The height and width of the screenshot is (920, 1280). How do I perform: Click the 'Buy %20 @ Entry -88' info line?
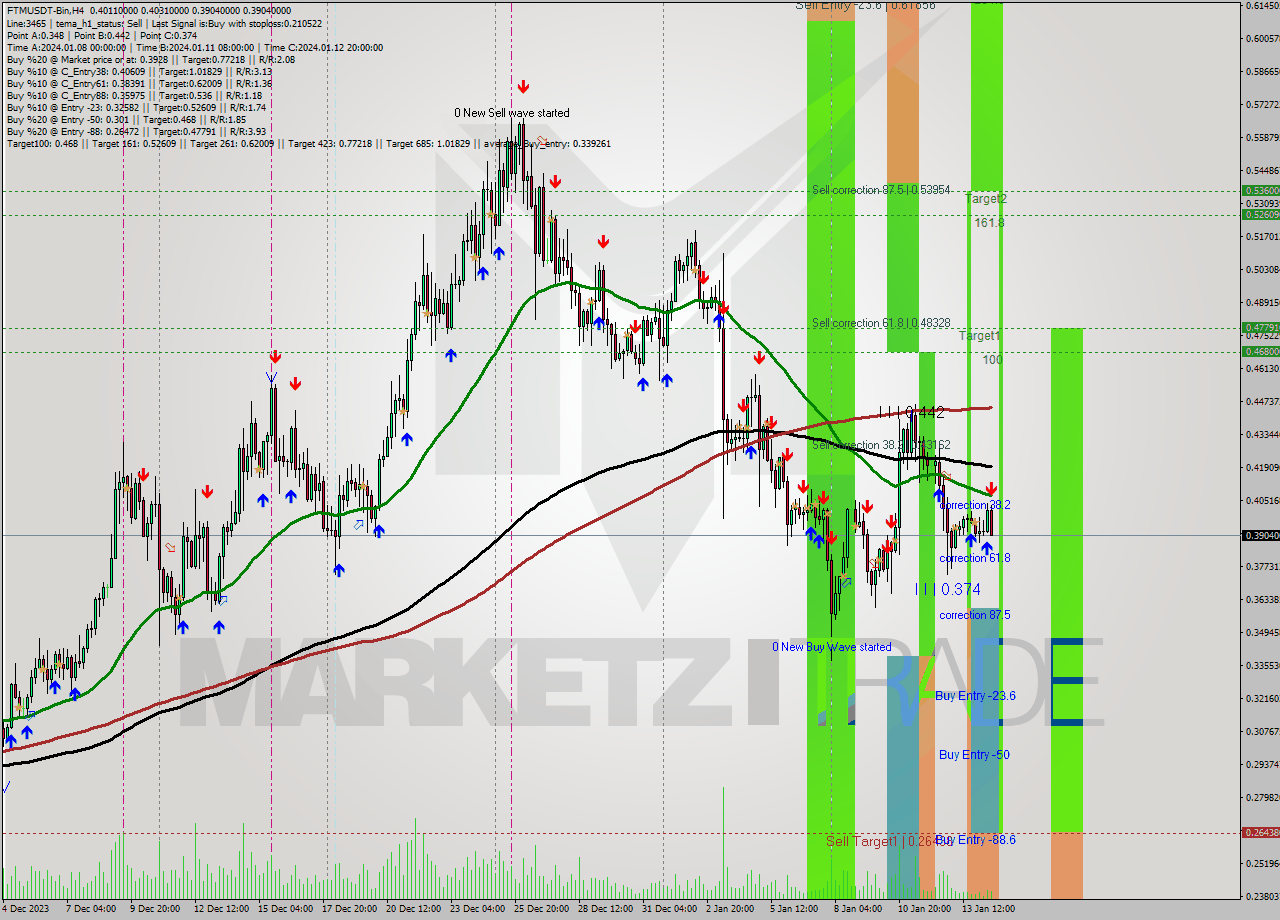(136, 132)
